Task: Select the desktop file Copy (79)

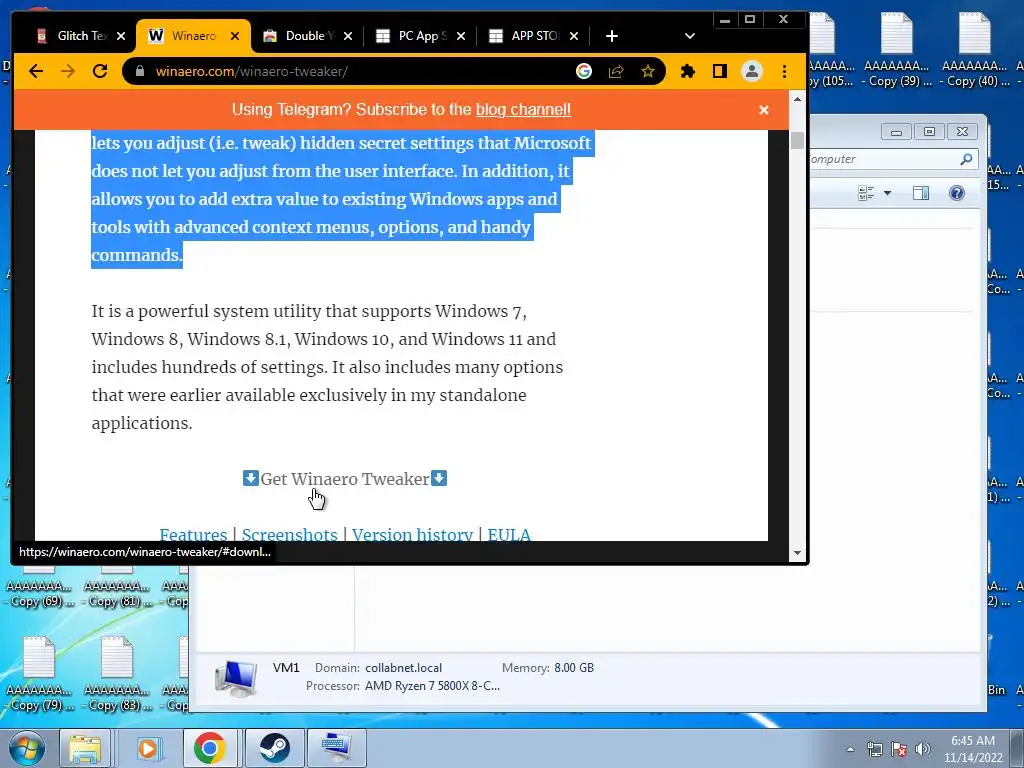Action: point(39,673)
